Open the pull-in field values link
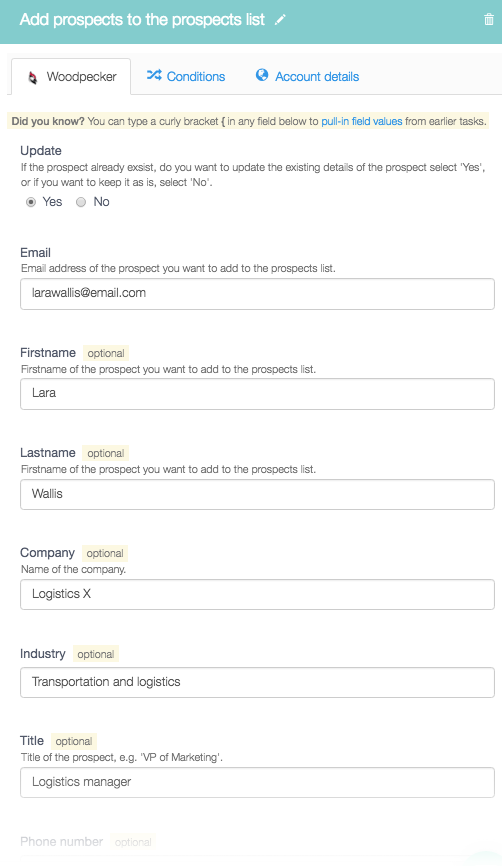 (x=362, y=121)
